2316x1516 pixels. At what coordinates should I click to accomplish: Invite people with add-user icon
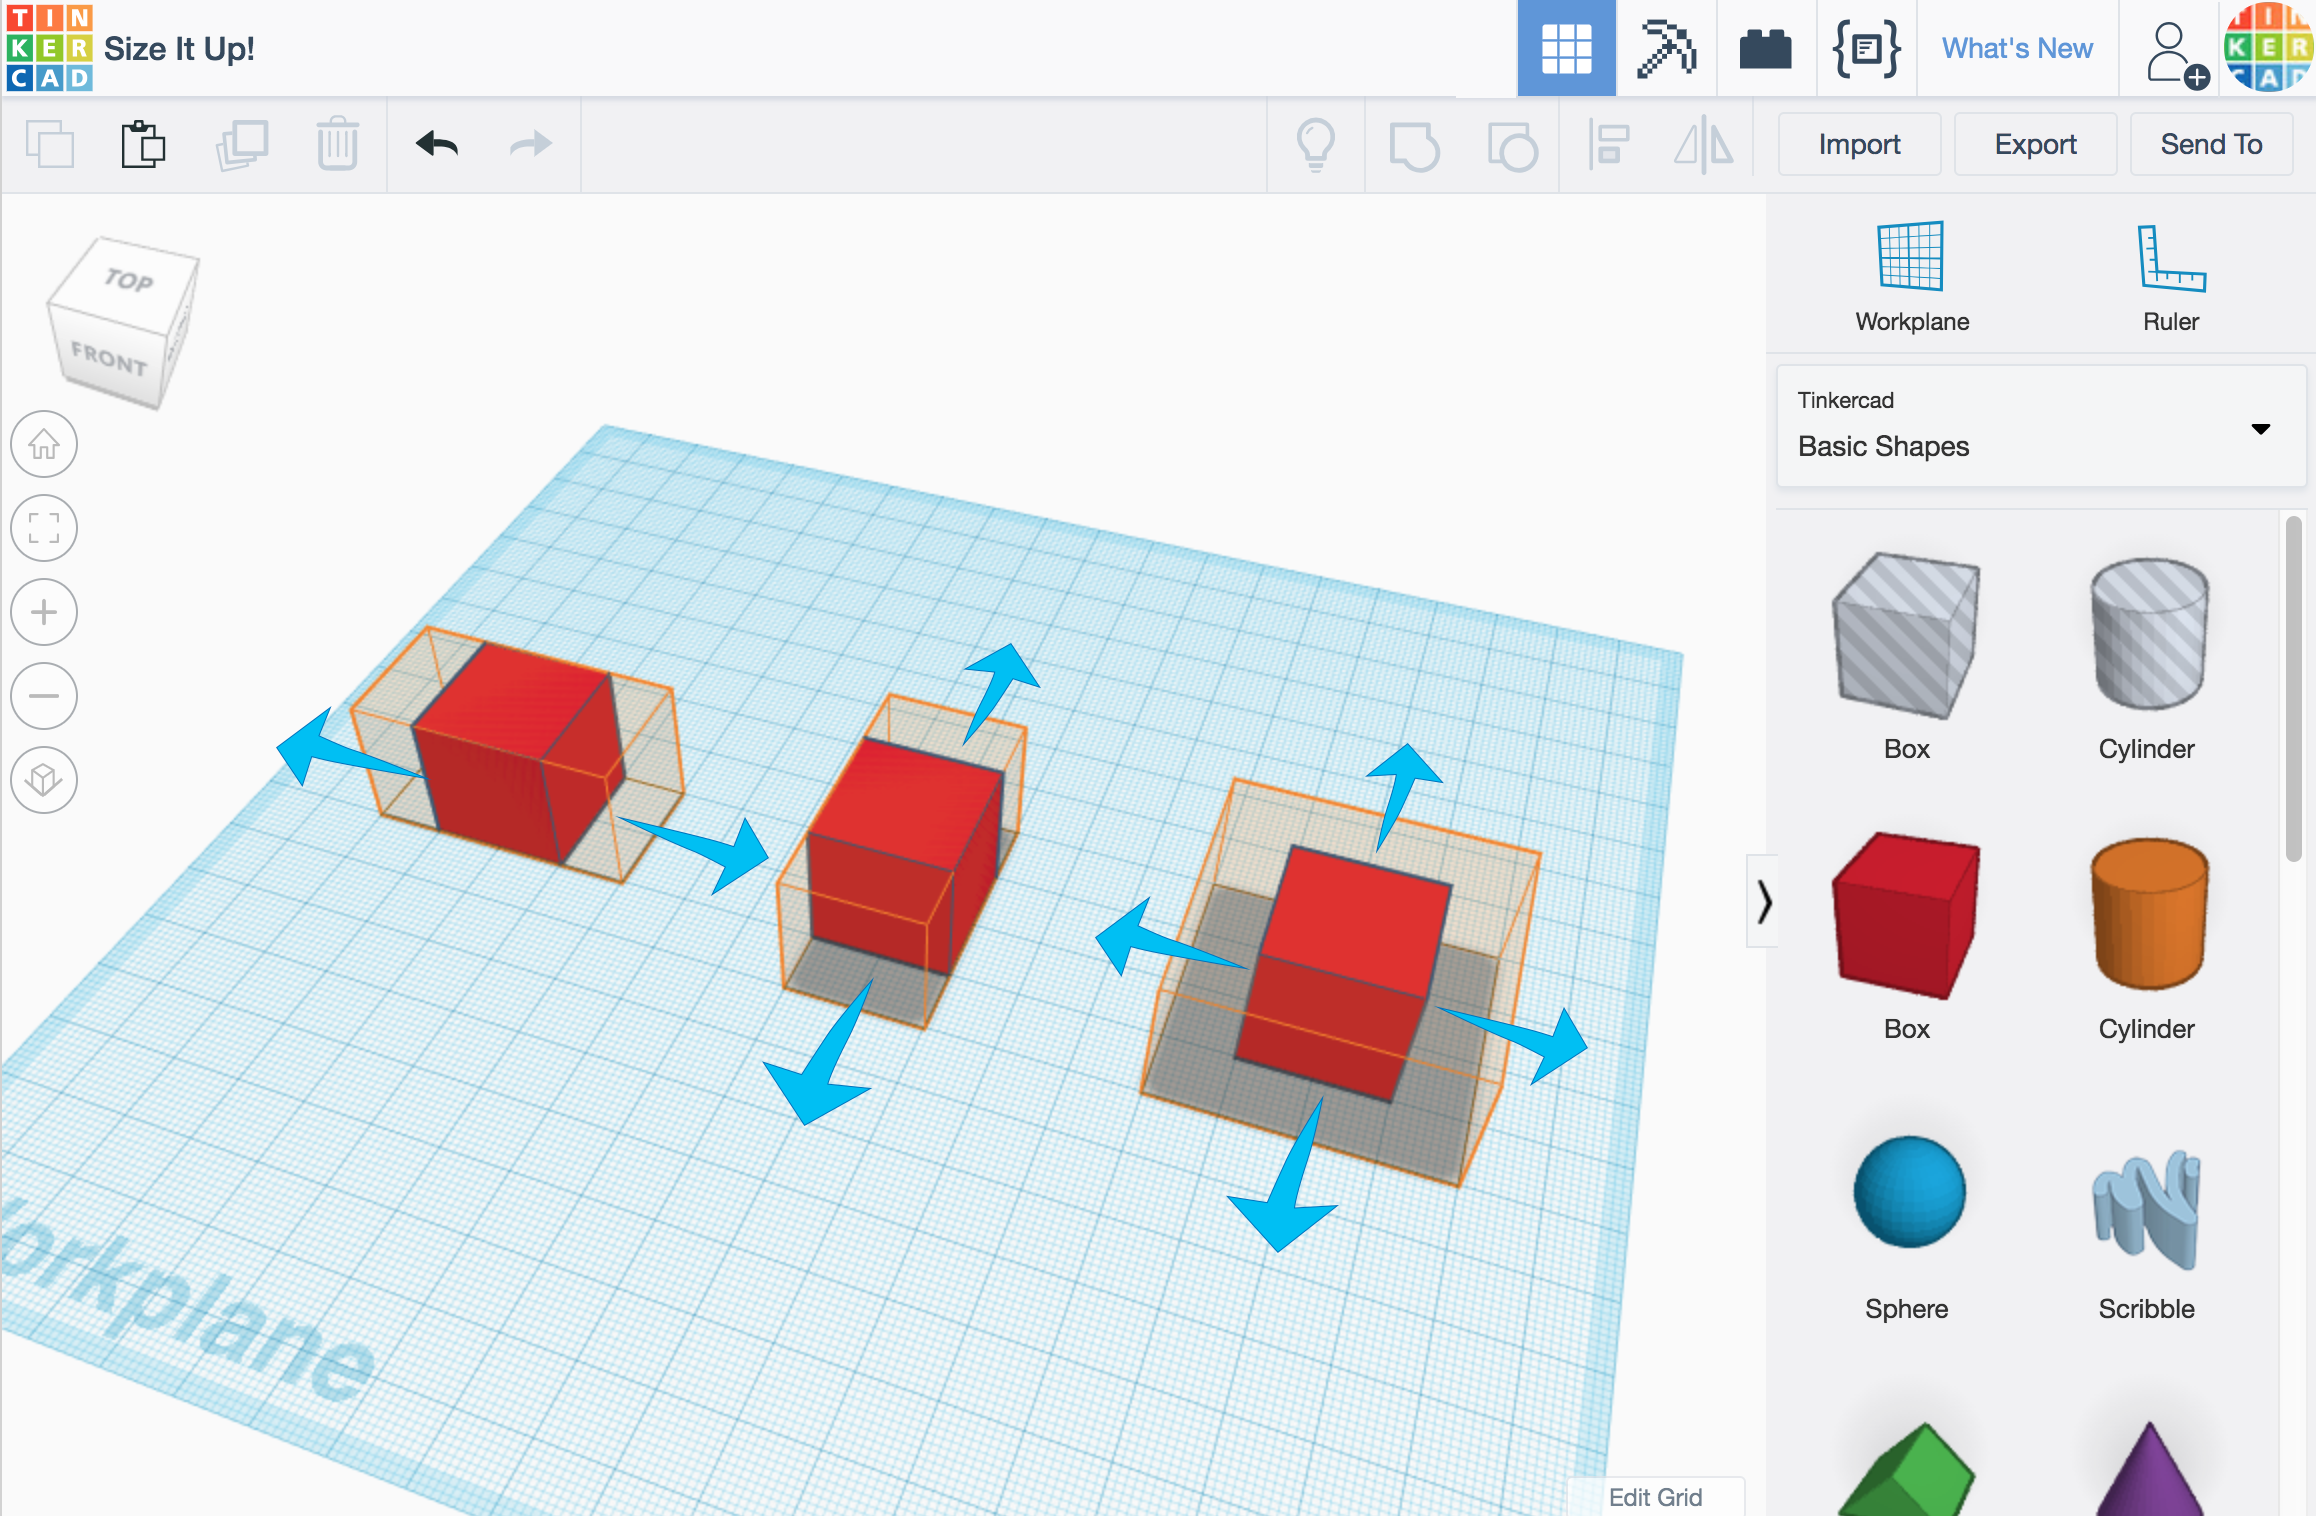(2176, 54)
